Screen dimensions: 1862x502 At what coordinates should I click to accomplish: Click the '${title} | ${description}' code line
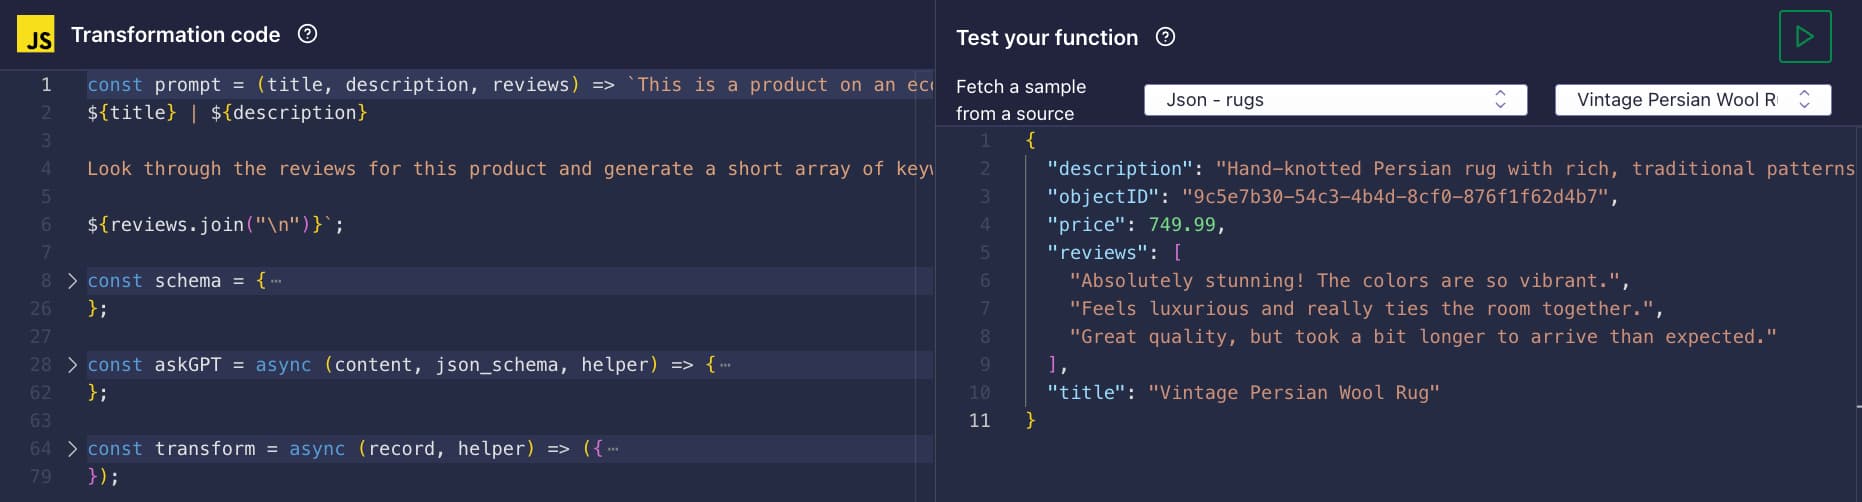click(x=227, y=113)
